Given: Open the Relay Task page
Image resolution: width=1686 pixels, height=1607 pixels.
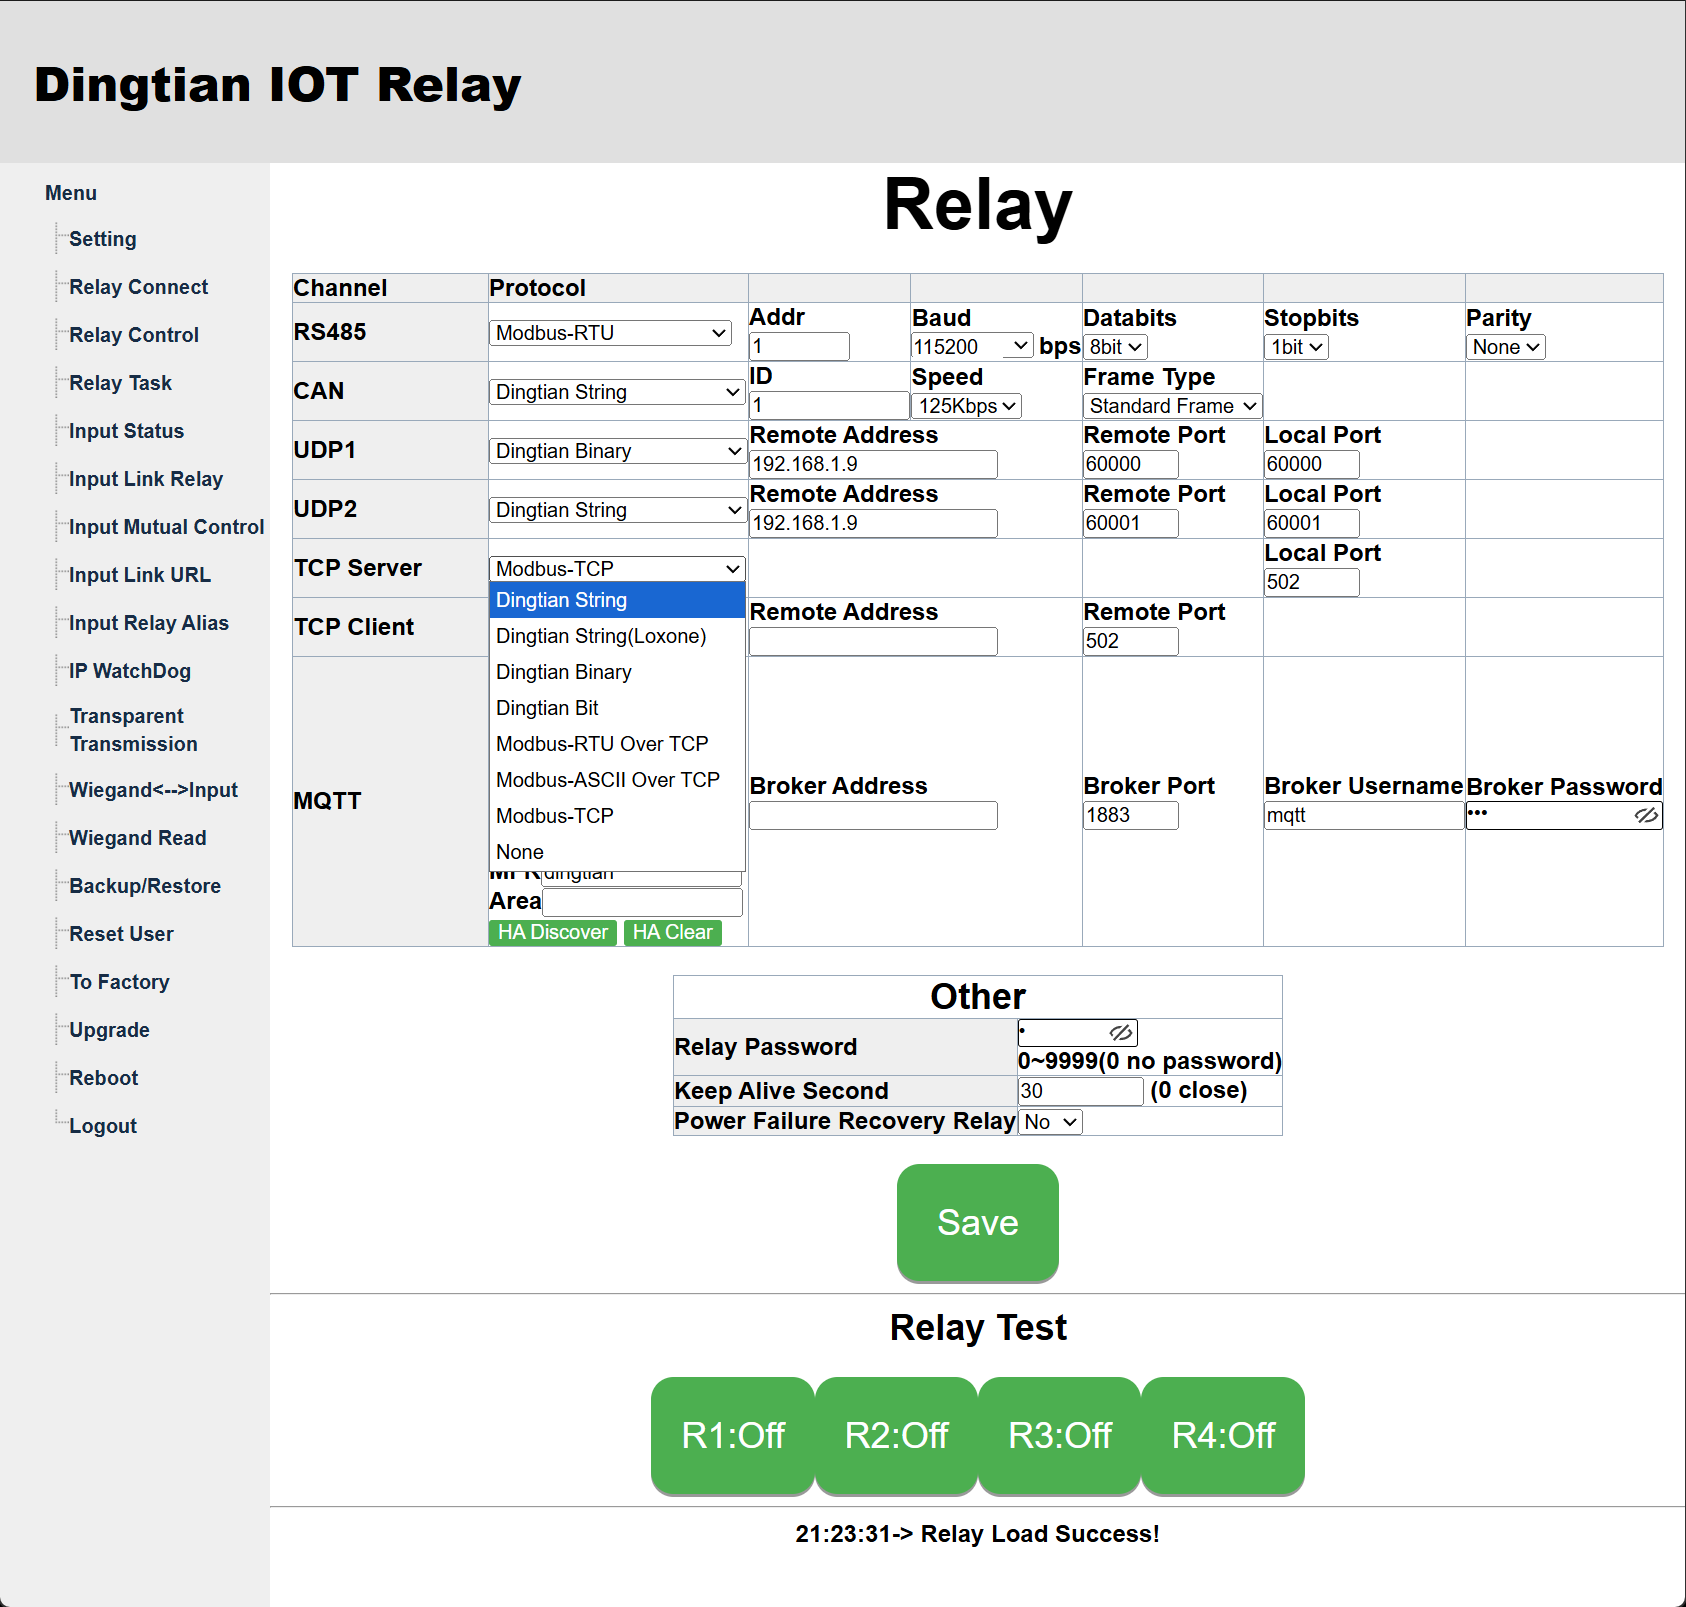Looking at the screenshot, I should pos(121,383).
